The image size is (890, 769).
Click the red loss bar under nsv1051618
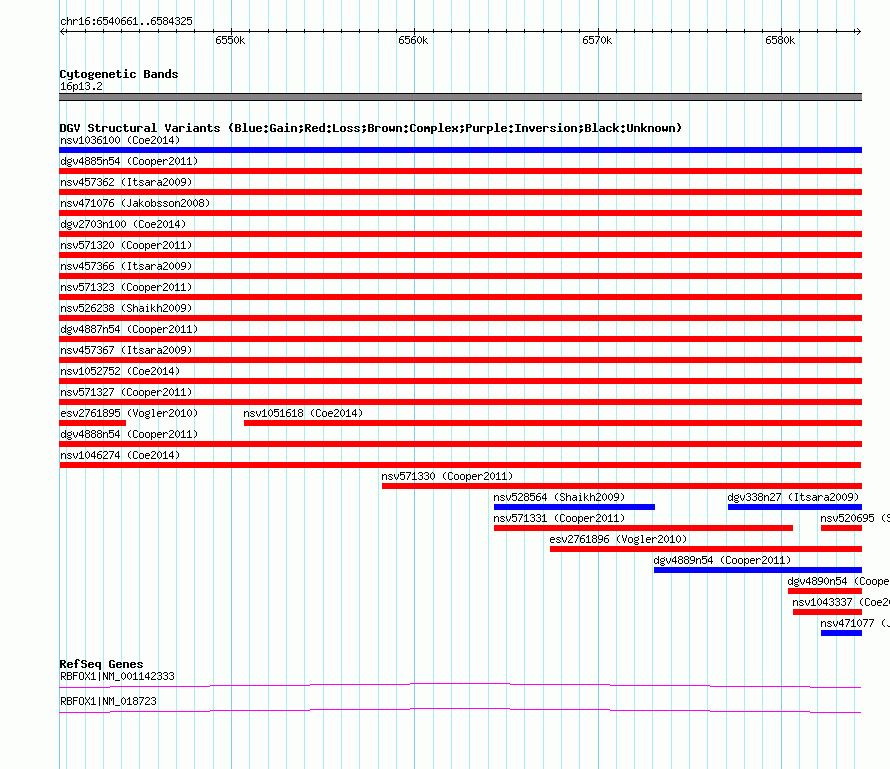click(553, 423)
